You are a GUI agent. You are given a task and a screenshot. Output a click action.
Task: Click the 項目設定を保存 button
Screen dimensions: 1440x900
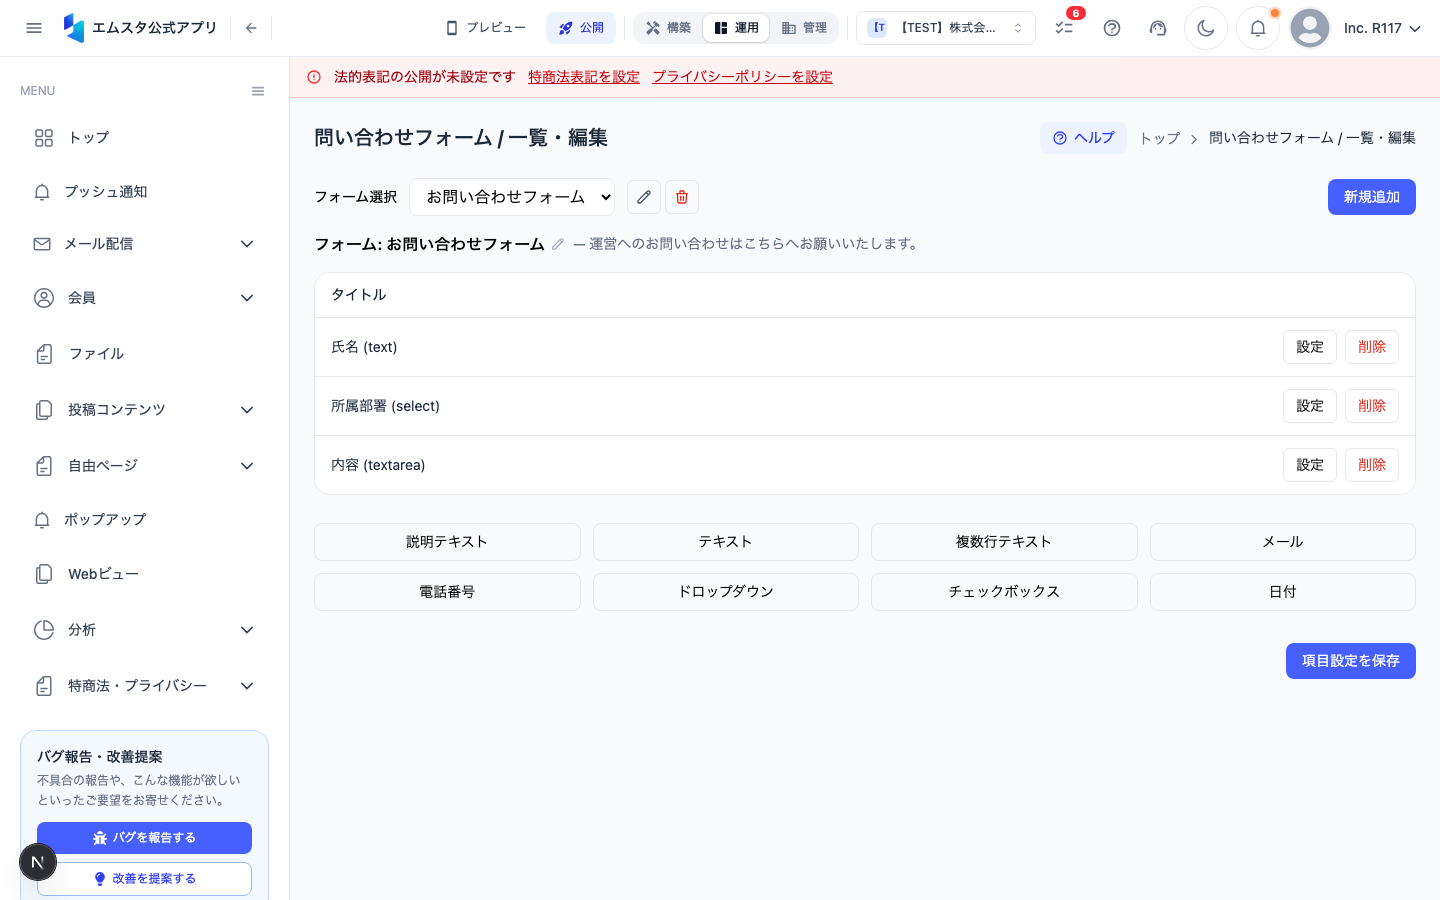[1351, 661]
